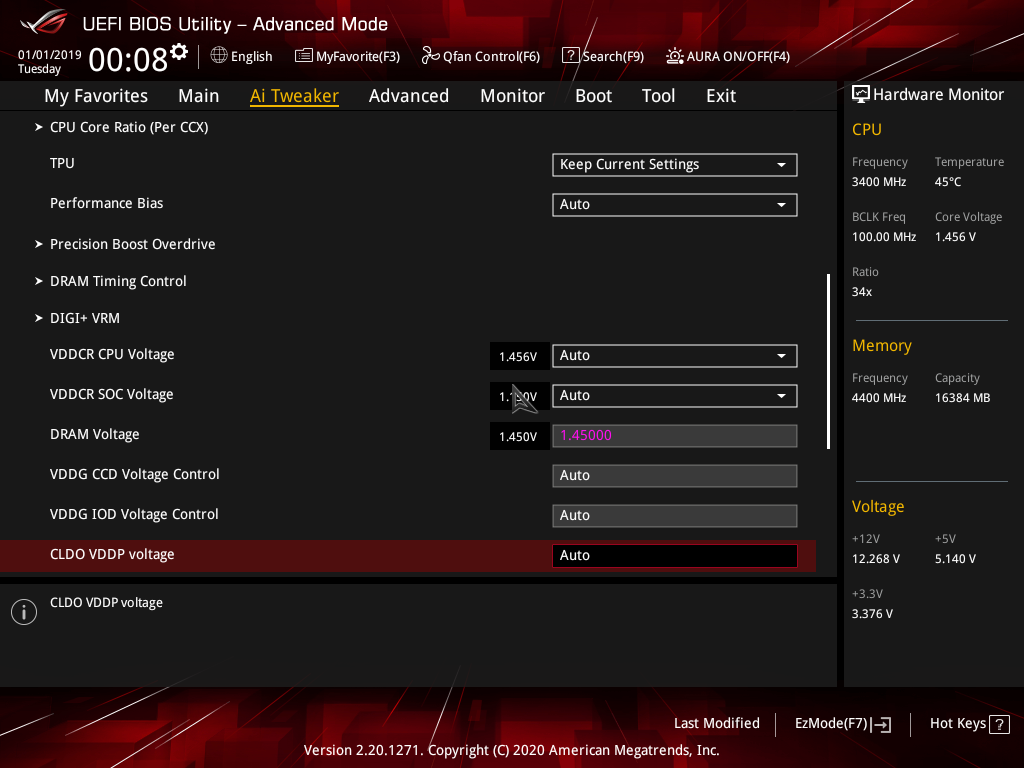Click the Performance Bias label
The width and height of the screenshot is (1024, 768).
(x=106, y=203)
